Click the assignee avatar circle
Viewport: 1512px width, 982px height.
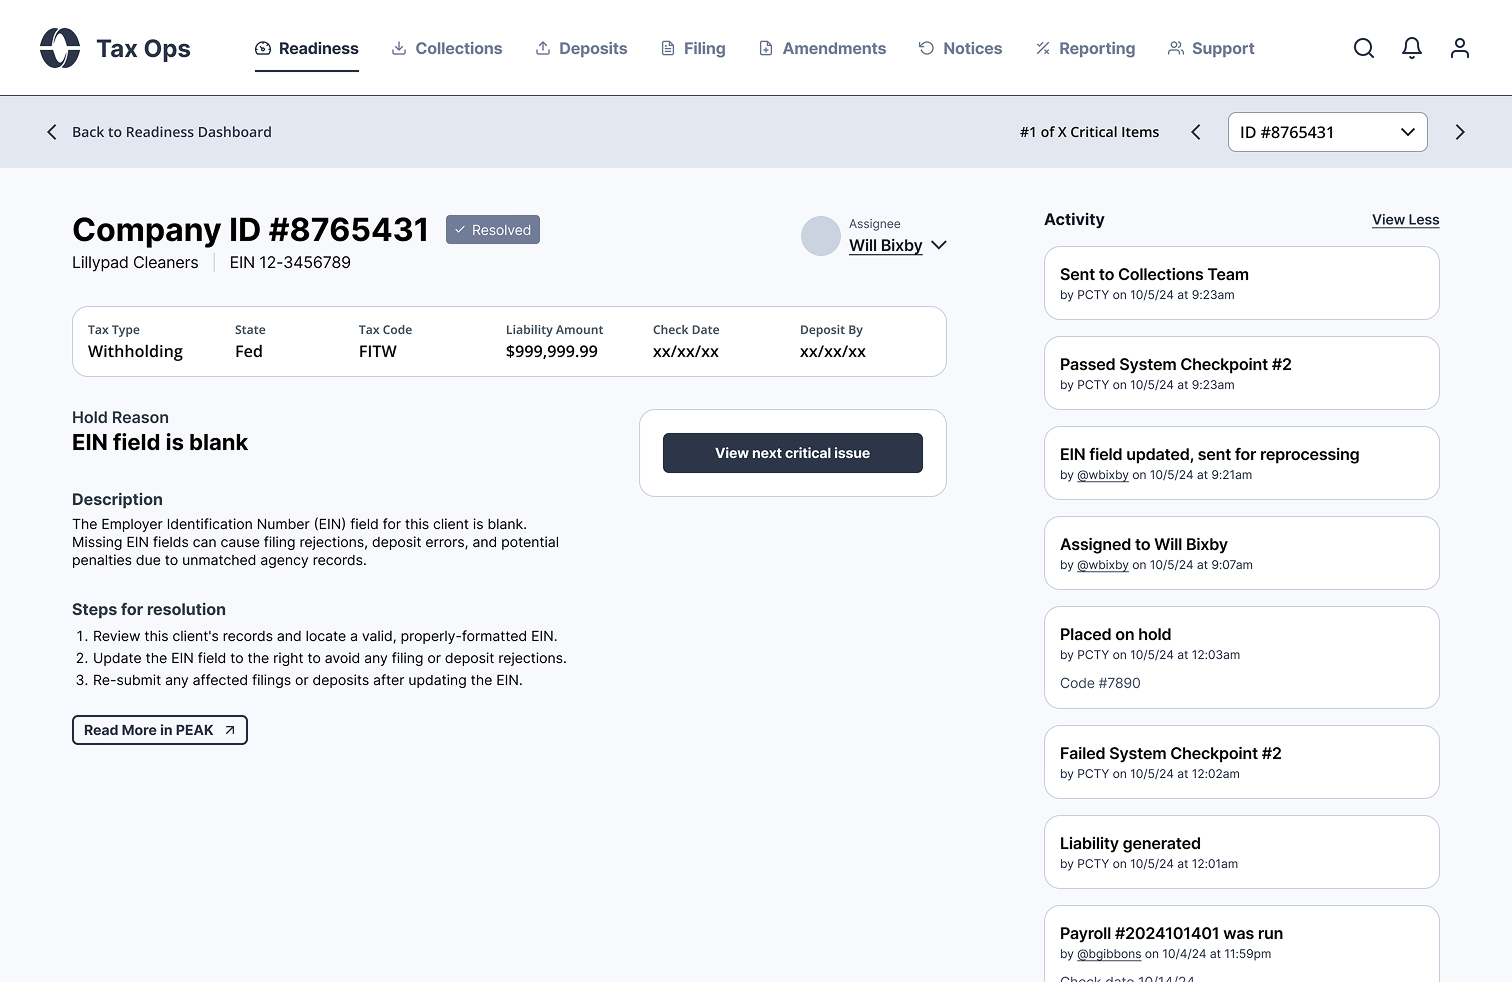click(x=820, y=236)
